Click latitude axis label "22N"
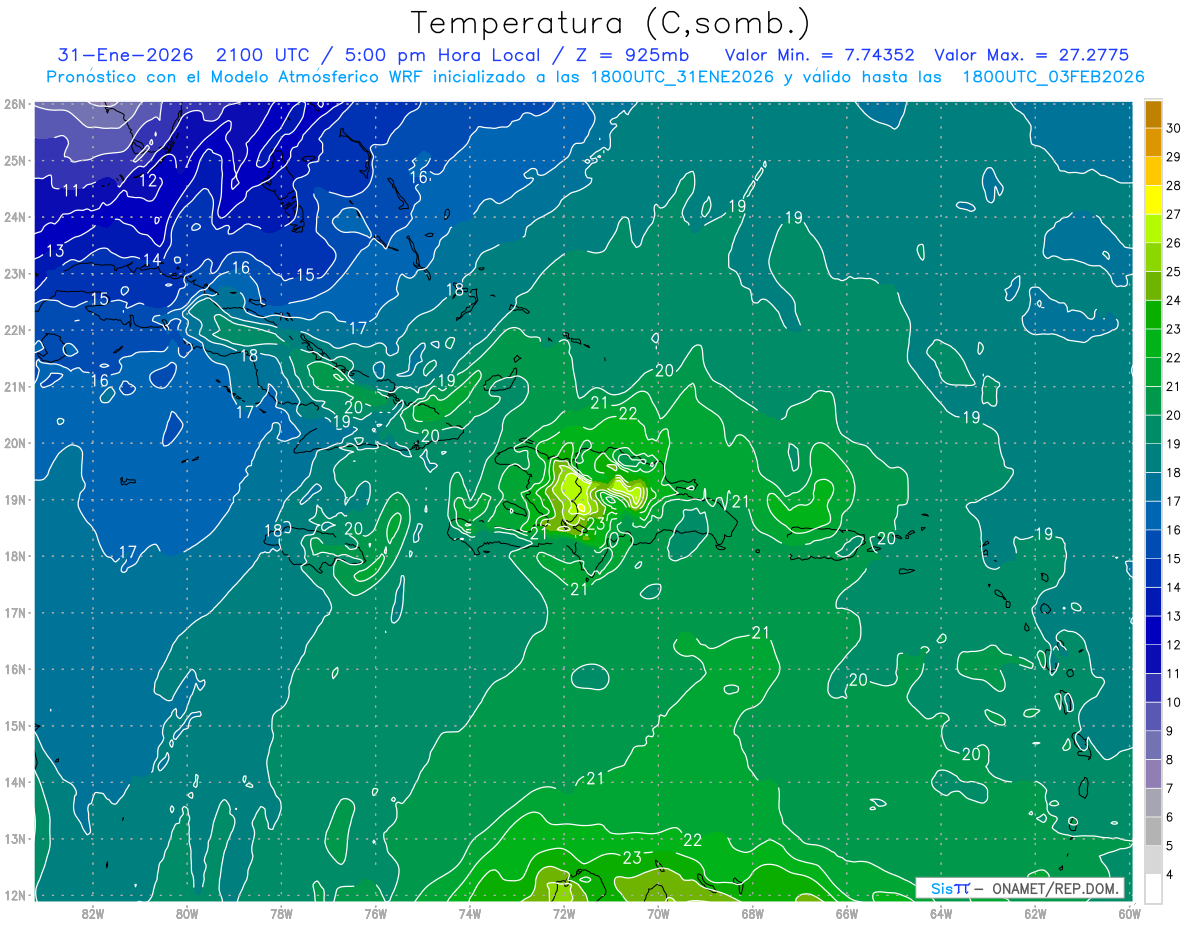Viewport: 1200px width, 927px height. pos(15,330)
